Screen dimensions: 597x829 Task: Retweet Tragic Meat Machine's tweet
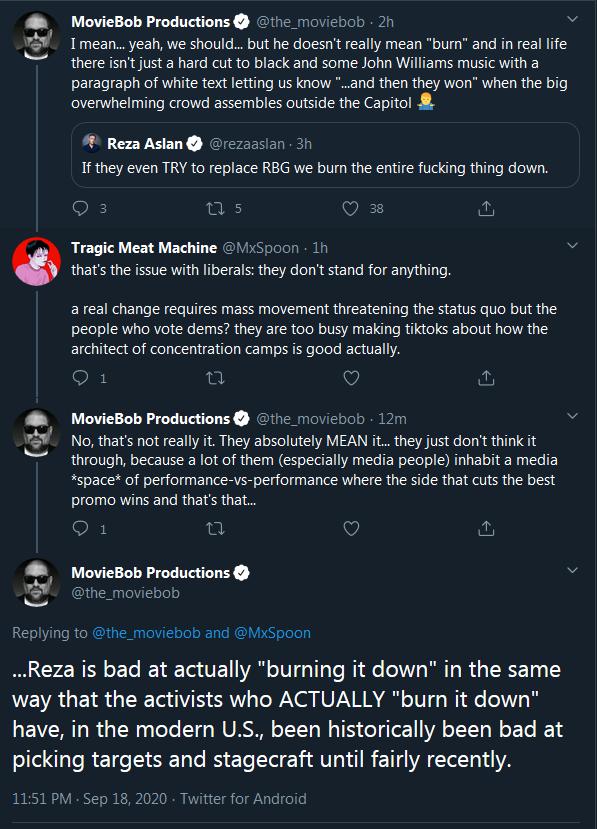click(215, 378)
